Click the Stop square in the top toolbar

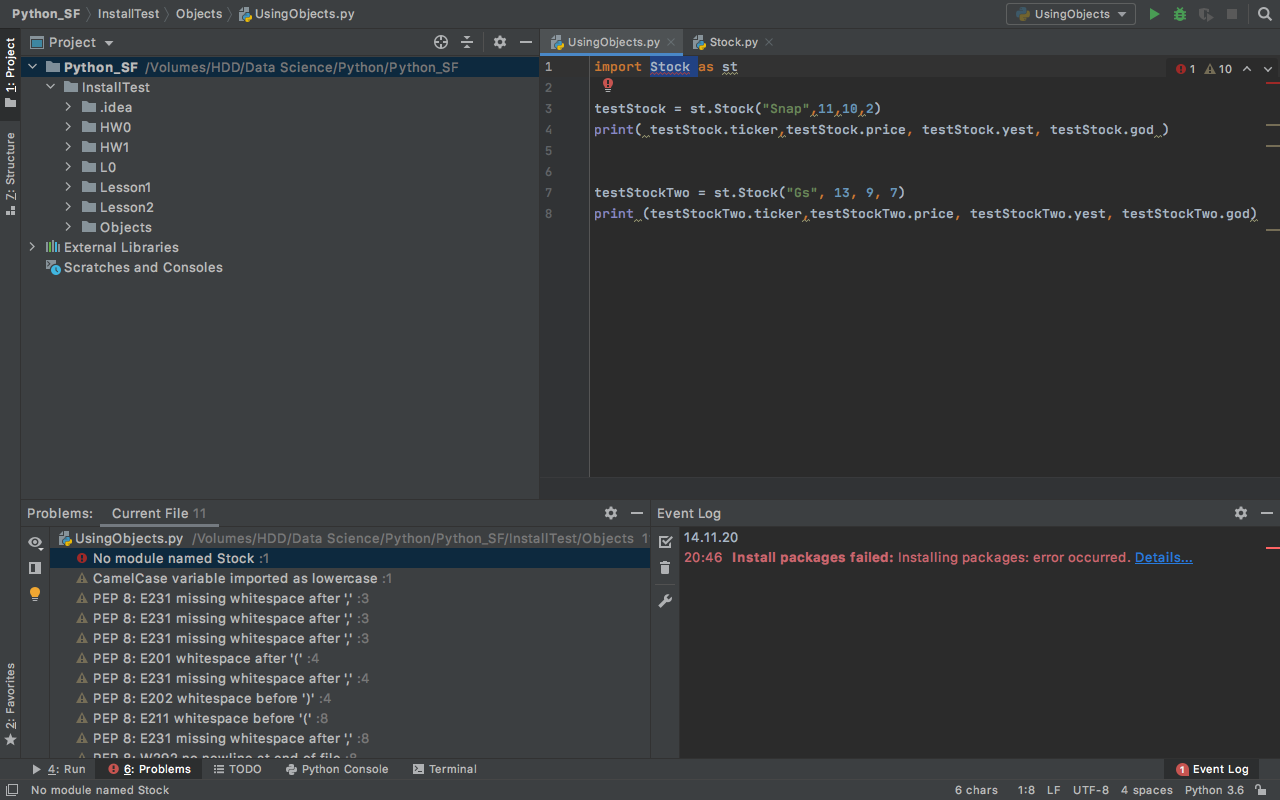pyautogui.click(x=1232, y=14)
